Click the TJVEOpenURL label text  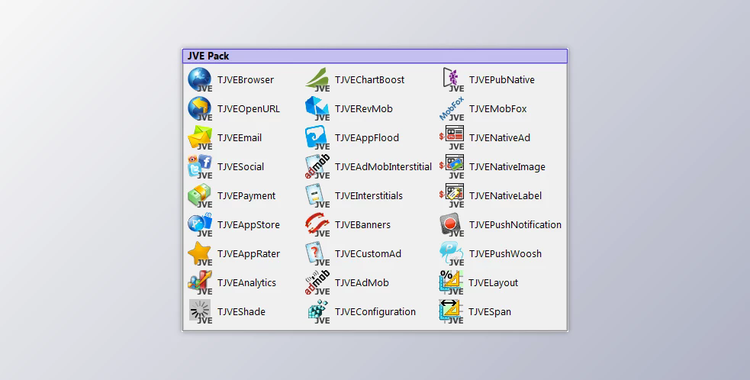pyautogui.click(x=248, y=109)
